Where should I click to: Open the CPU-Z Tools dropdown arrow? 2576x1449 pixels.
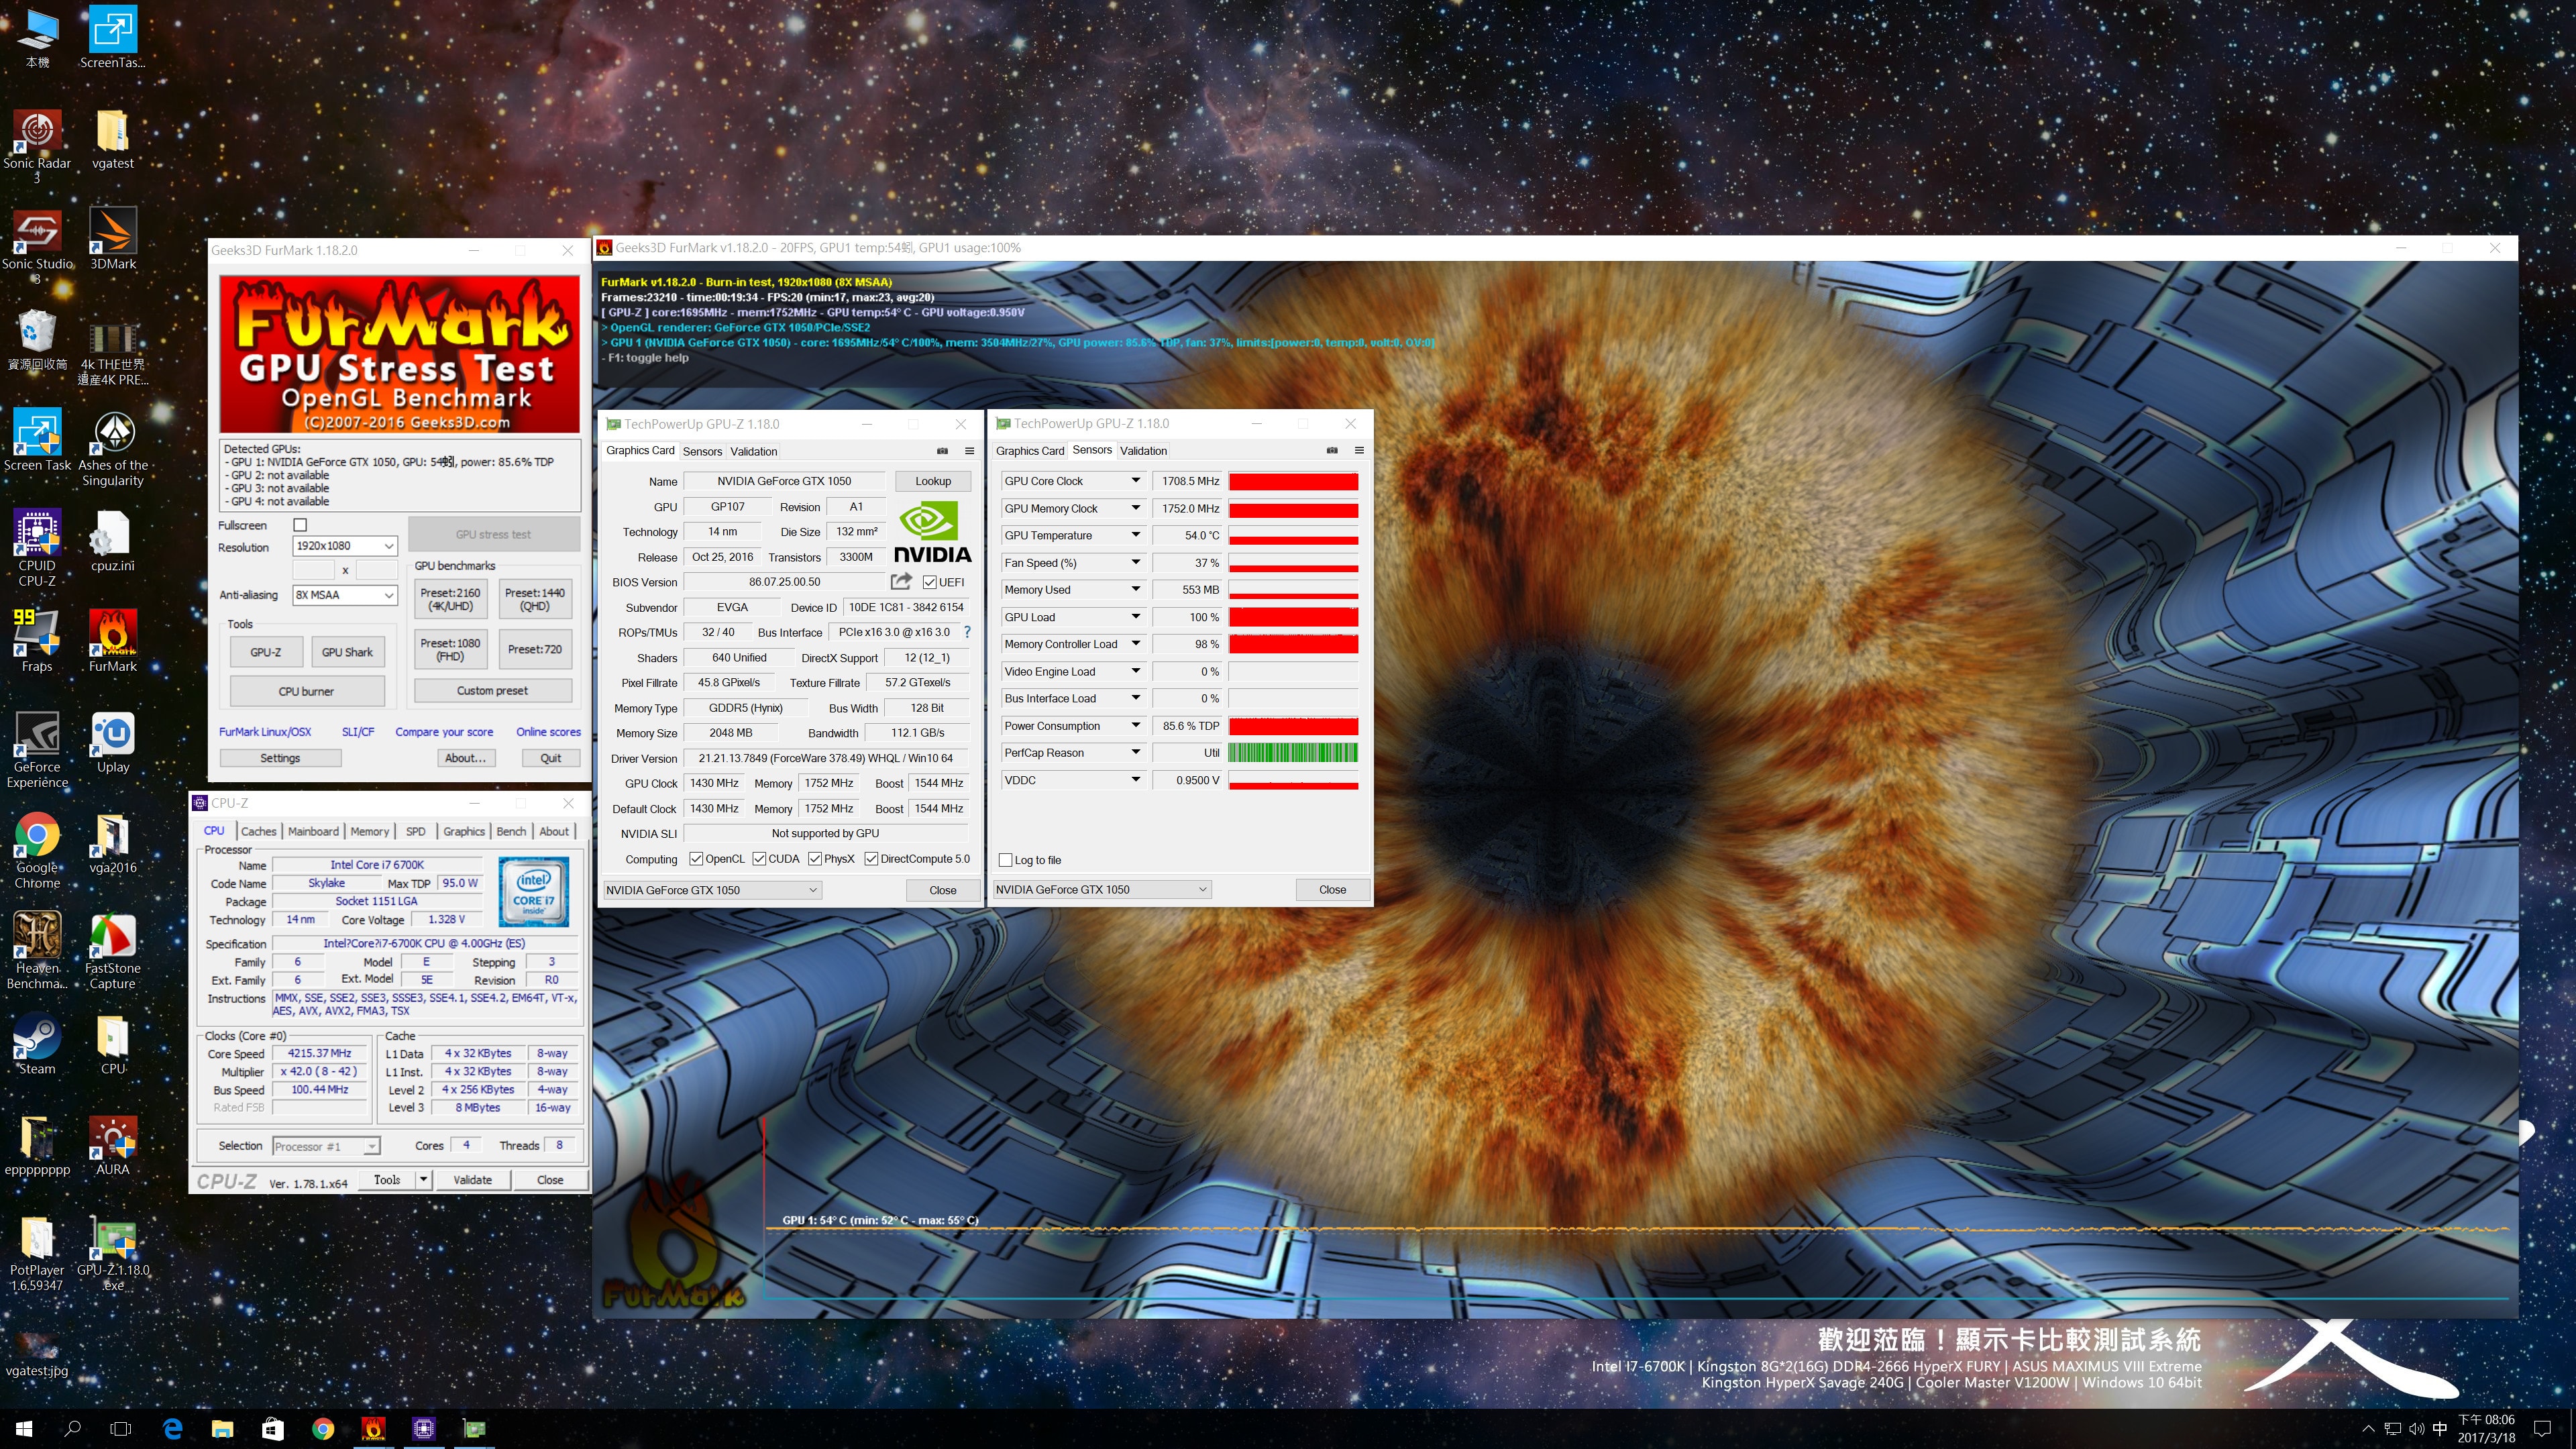pyautogui.click(x=424, y=1180)
